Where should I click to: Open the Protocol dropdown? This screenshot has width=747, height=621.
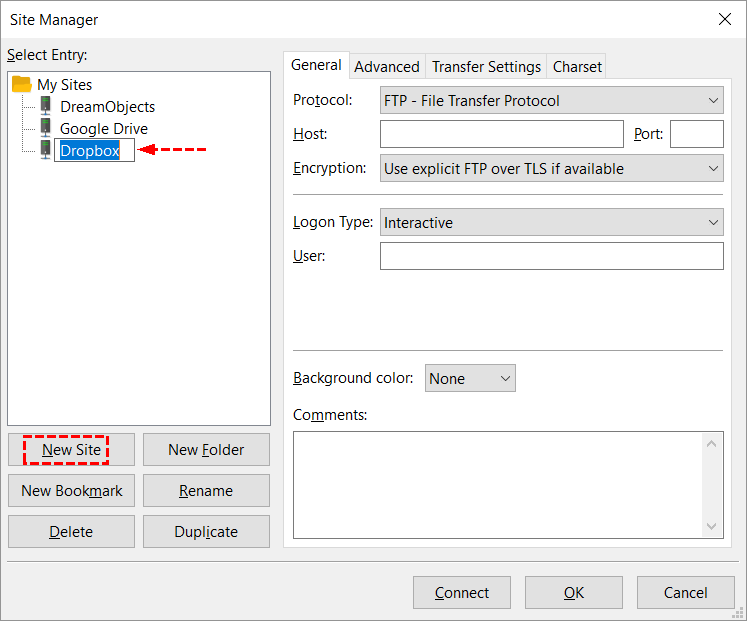(552, 100)
